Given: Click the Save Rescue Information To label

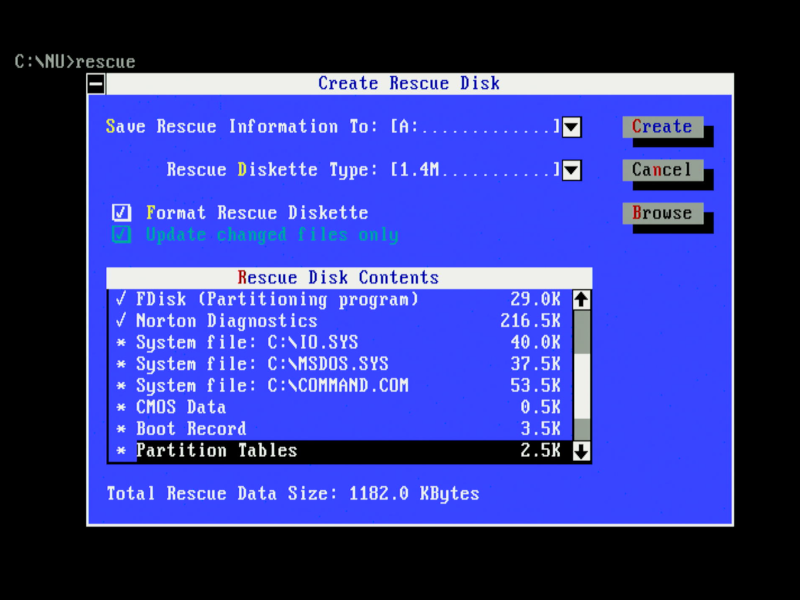Looking at the screenshot, I should [241, 127].
